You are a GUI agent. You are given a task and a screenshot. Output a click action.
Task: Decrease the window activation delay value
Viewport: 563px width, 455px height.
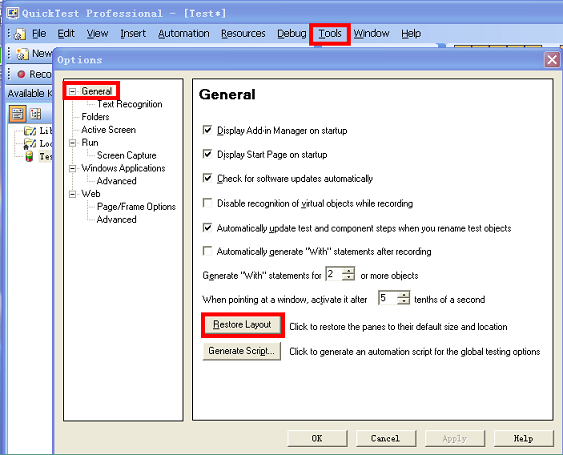404,301
